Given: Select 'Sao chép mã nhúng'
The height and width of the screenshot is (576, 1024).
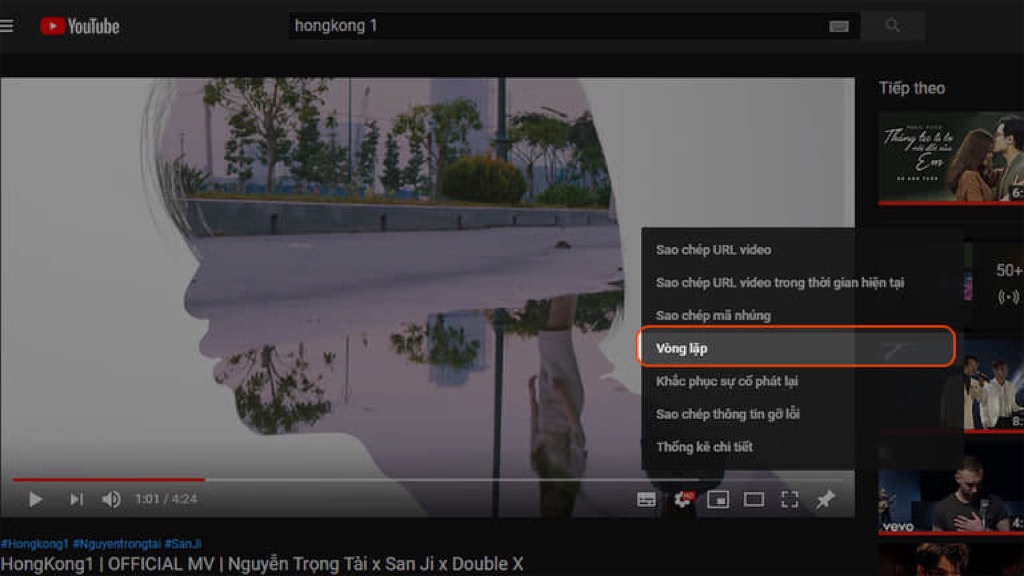Looking at the screenshot, I should click(x=713, y=315).
